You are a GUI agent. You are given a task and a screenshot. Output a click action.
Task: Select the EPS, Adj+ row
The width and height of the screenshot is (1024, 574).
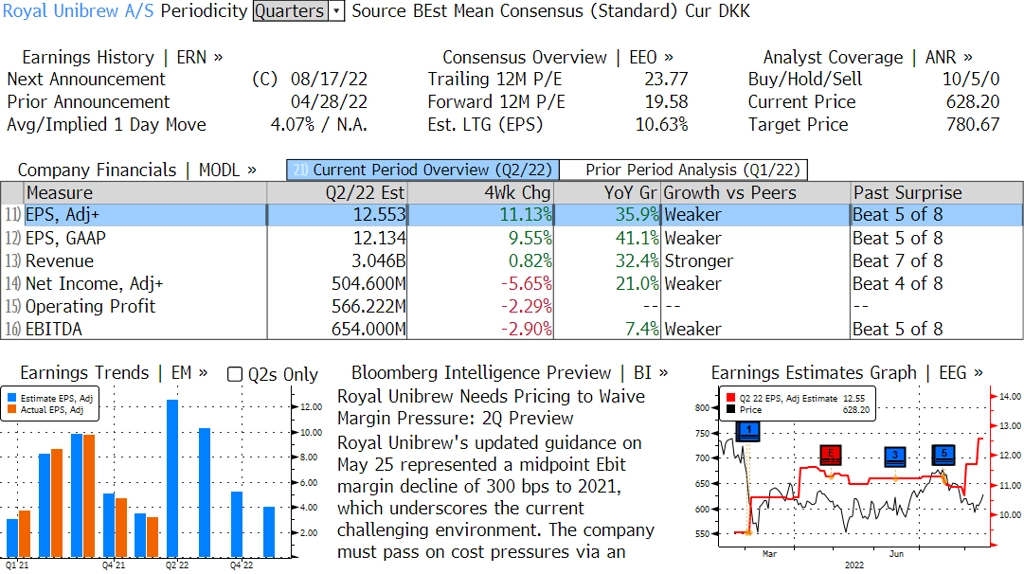(512, 215)
